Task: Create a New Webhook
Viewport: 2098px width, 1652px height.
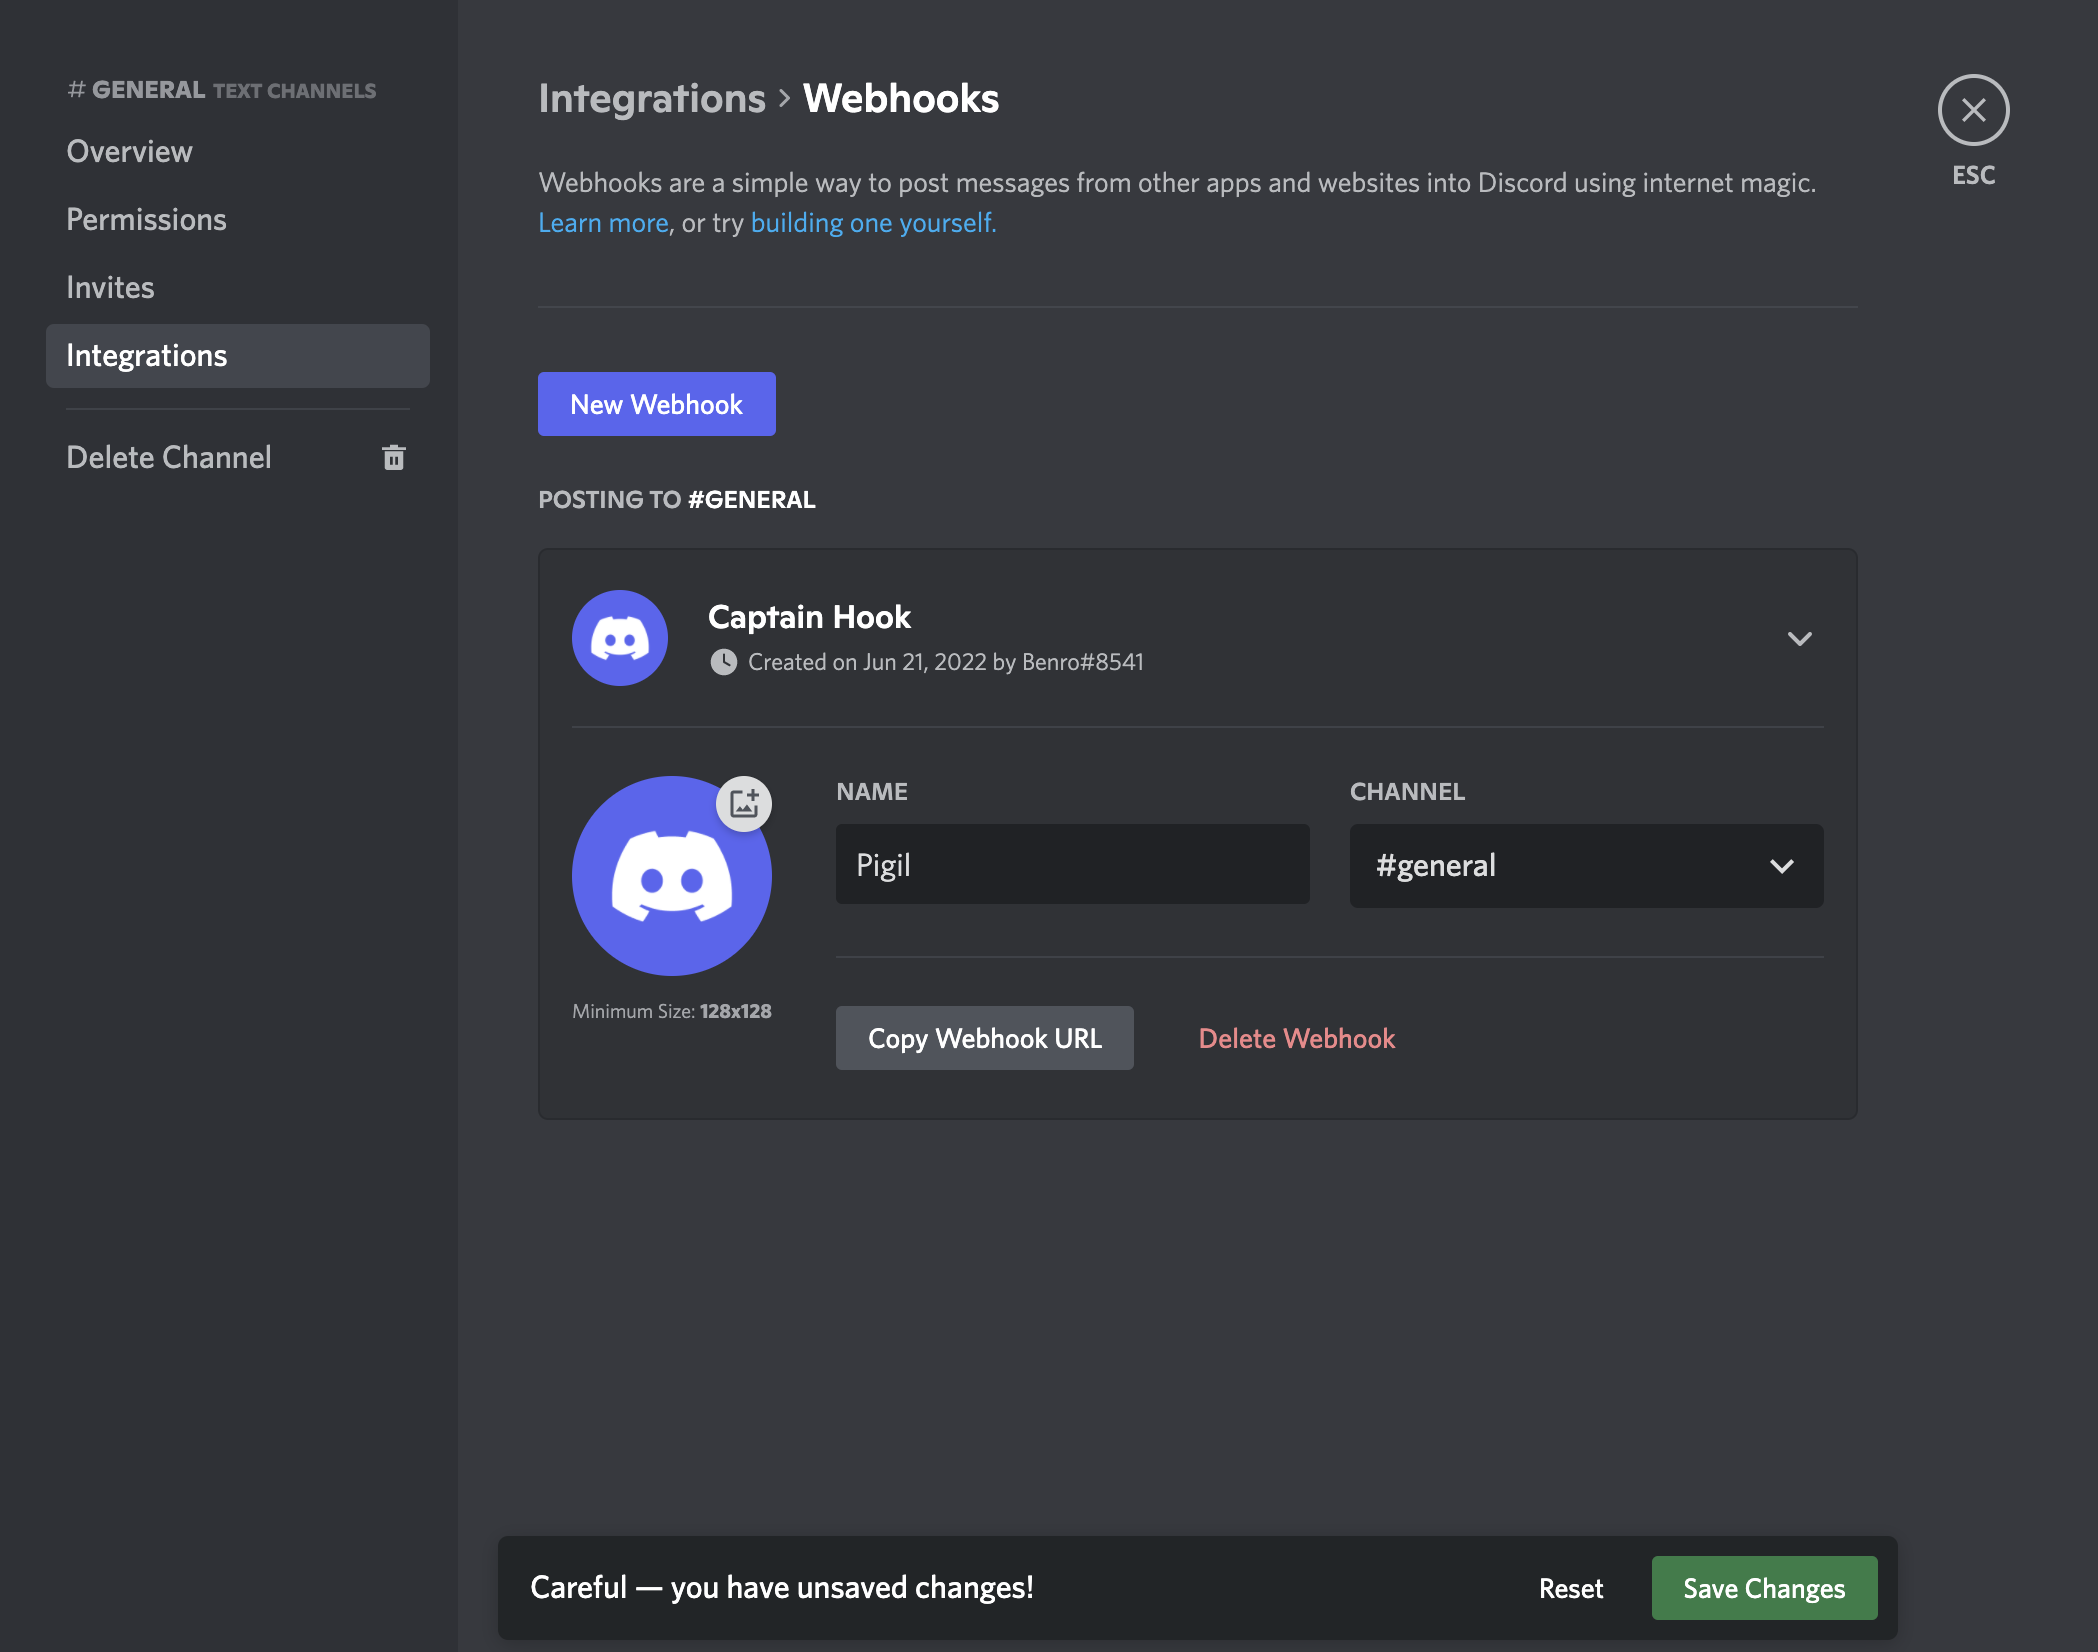Action: (656, 404)
